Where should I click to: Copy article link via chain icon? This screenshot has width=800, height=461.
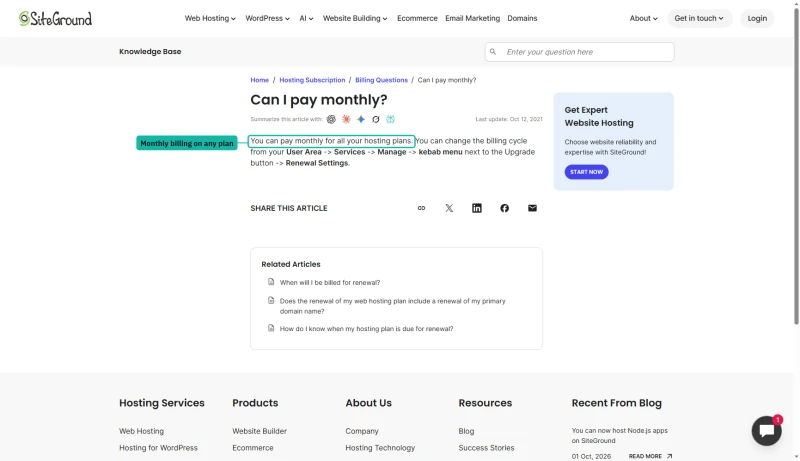pos(421,208)
